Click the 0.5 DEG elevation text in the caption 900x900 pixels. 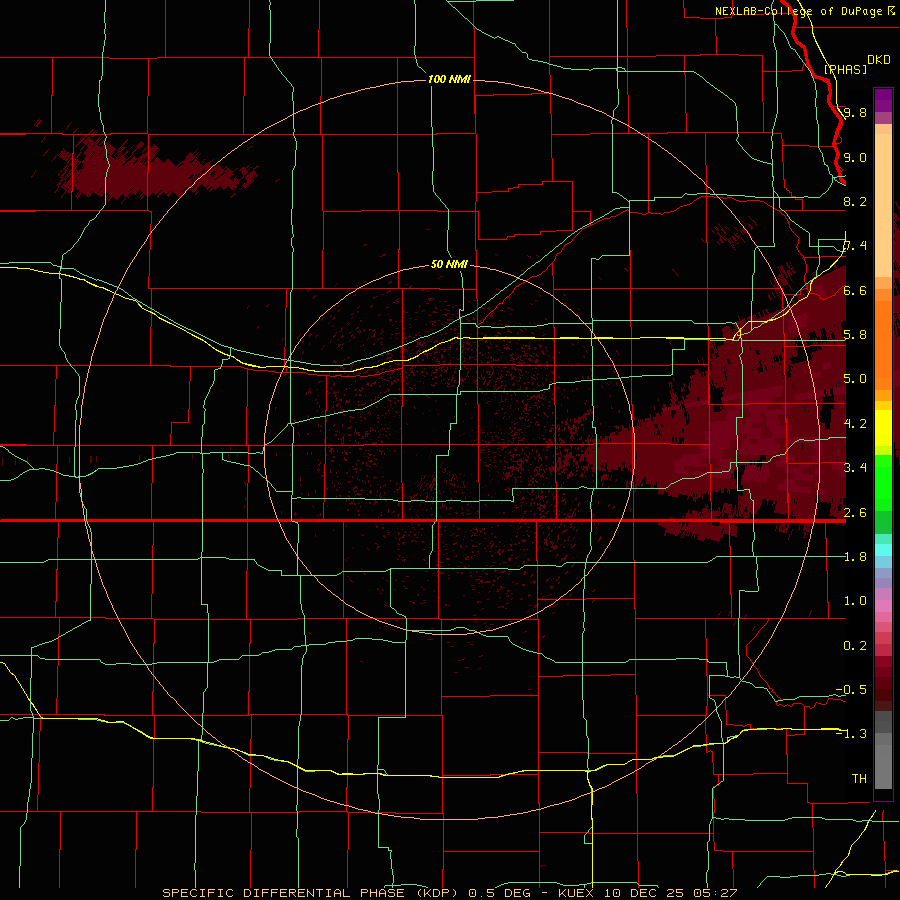[x=497, y=893]
